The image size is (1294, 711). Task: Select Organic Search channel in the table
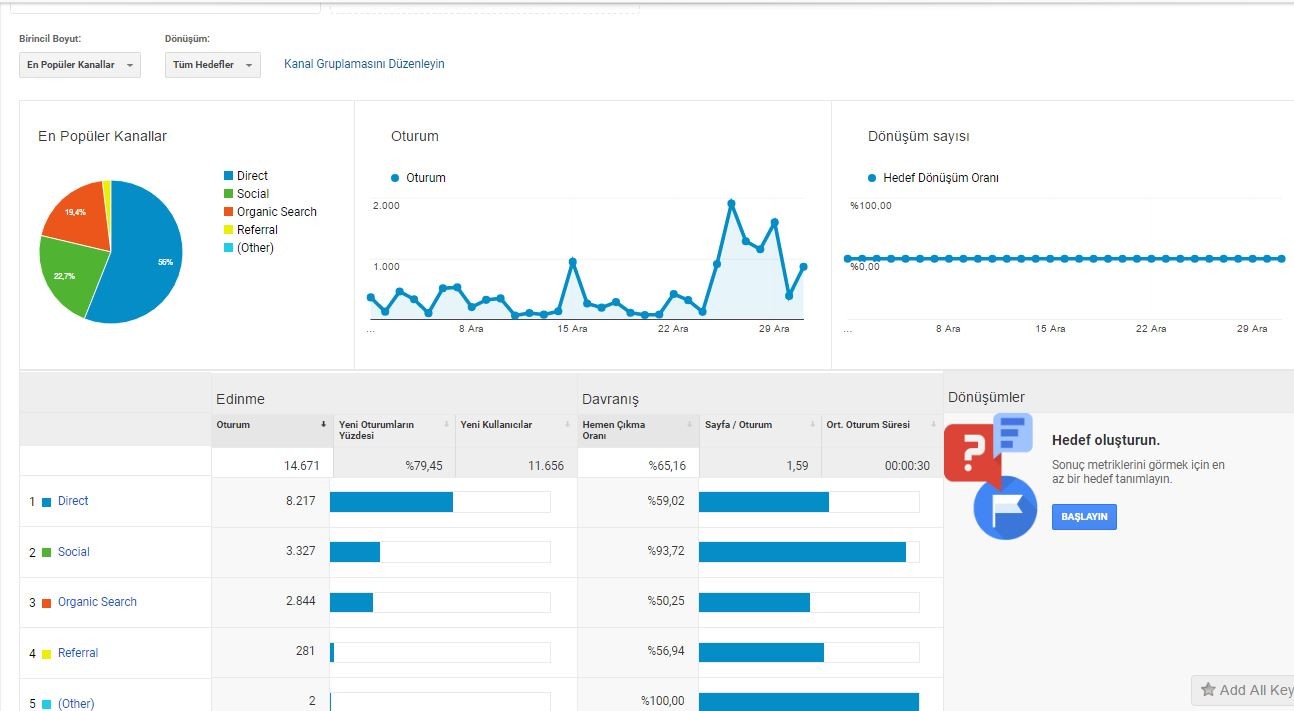[x=97, y=602]
